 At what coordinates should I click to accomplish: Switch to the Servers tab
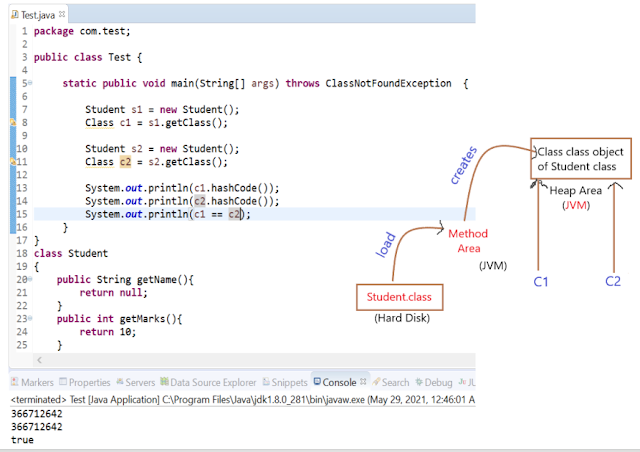136,382
